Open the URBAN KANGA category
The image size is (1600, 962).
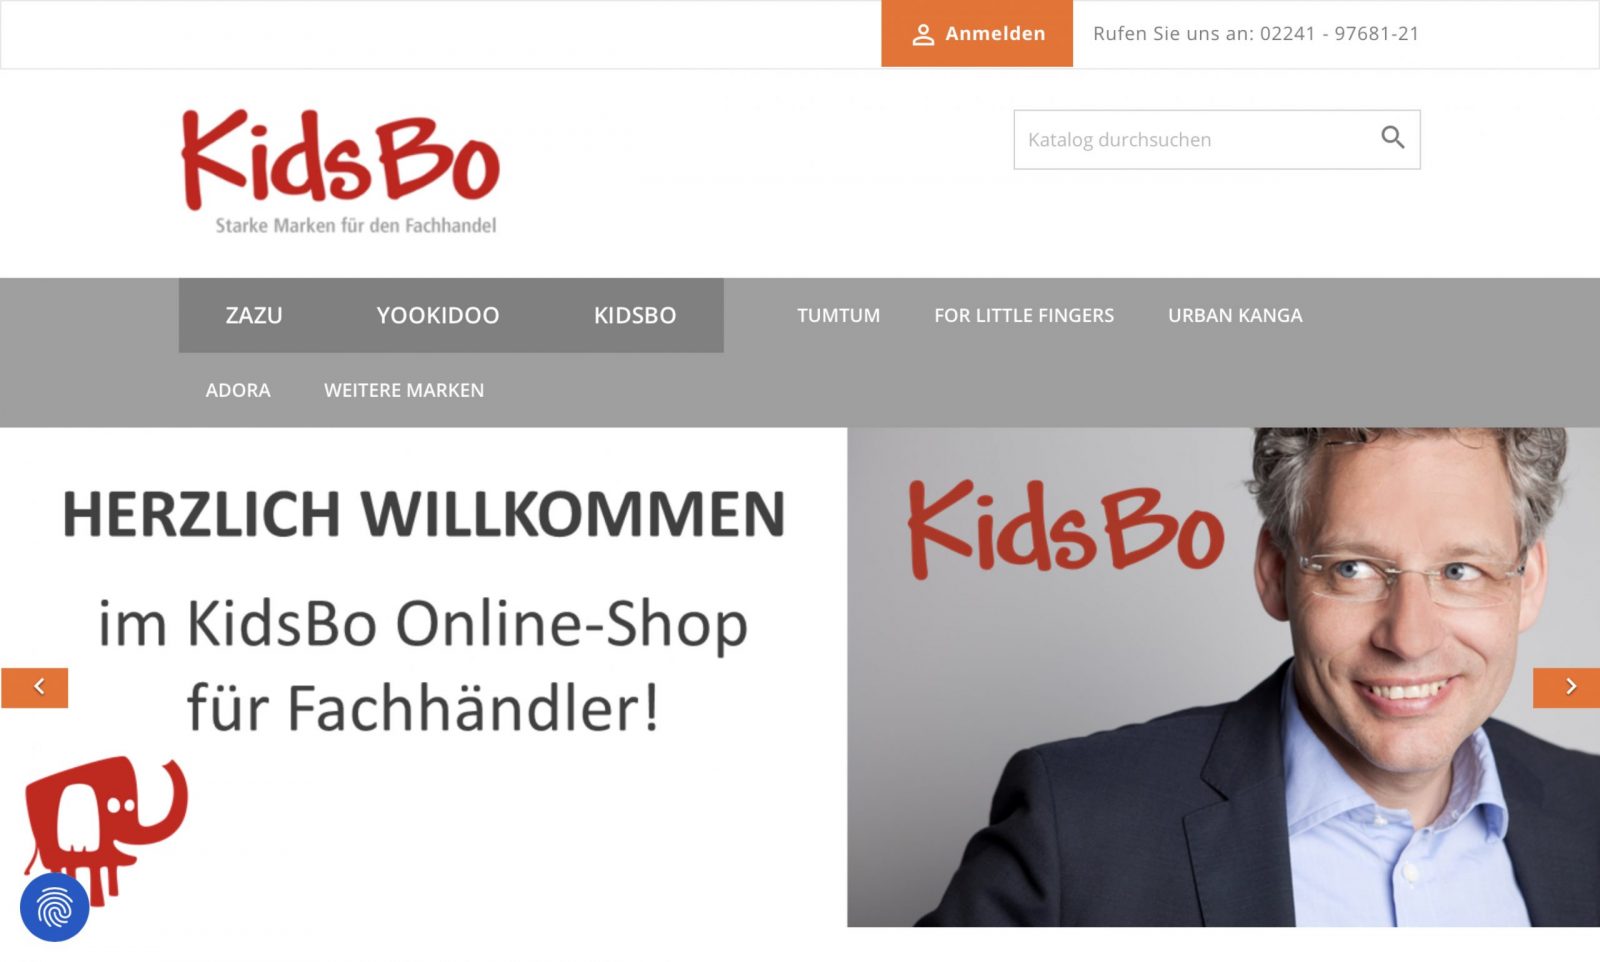pyautogui.click(x=1235, y=315)
